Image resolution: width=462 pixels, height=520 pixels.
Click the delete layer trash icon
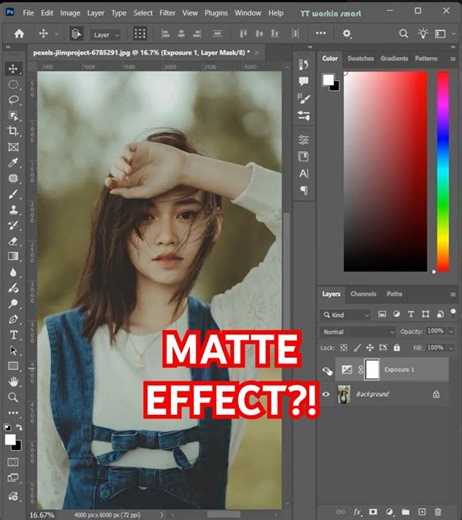tap(438, 512)
